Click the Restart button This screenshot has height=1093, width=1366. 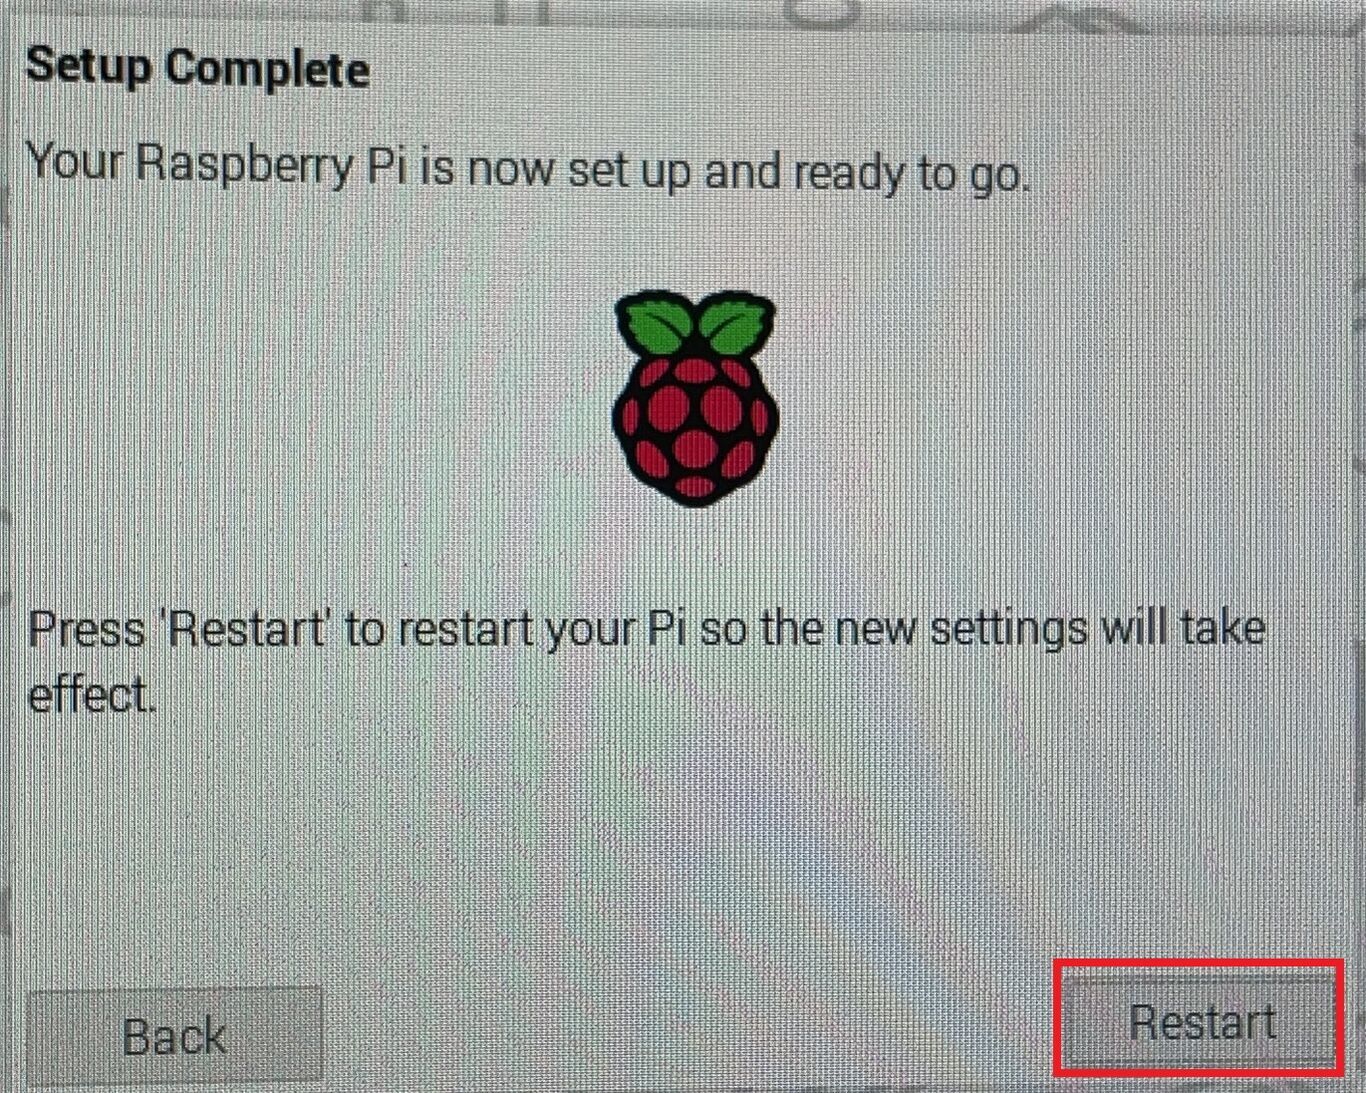tap(1199, 1021)
